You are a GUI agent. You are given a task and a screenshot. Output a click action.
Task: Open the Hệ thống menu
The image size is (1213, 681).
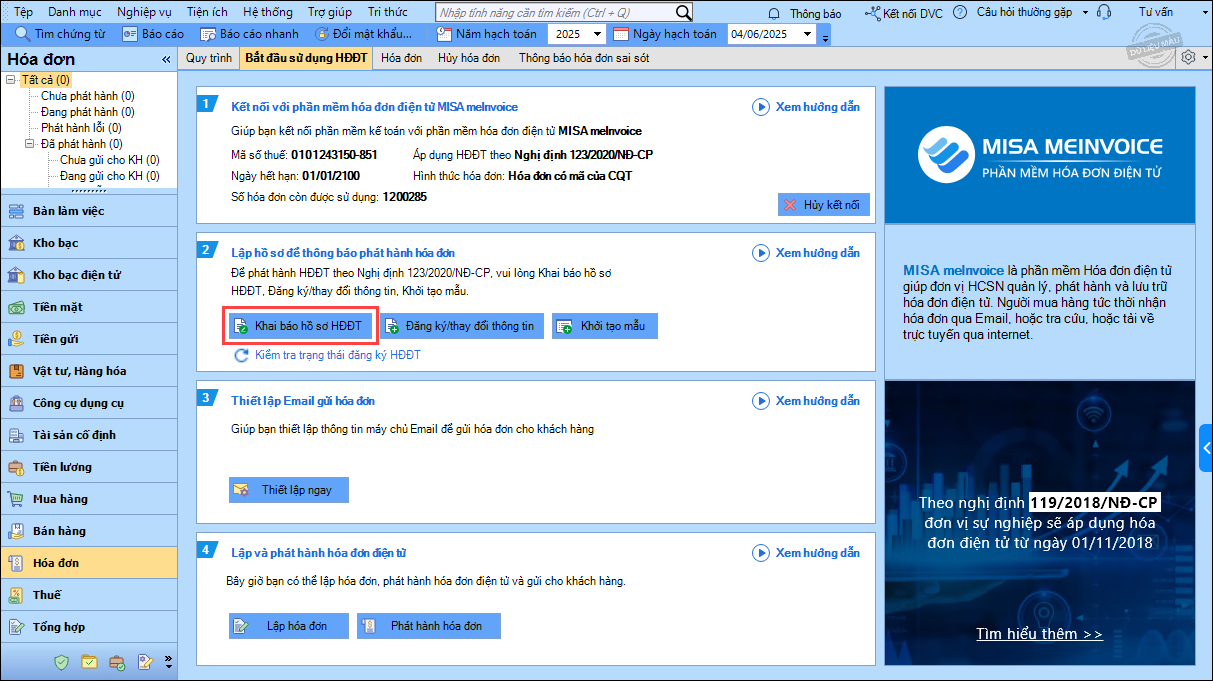(x=268, y=12)
